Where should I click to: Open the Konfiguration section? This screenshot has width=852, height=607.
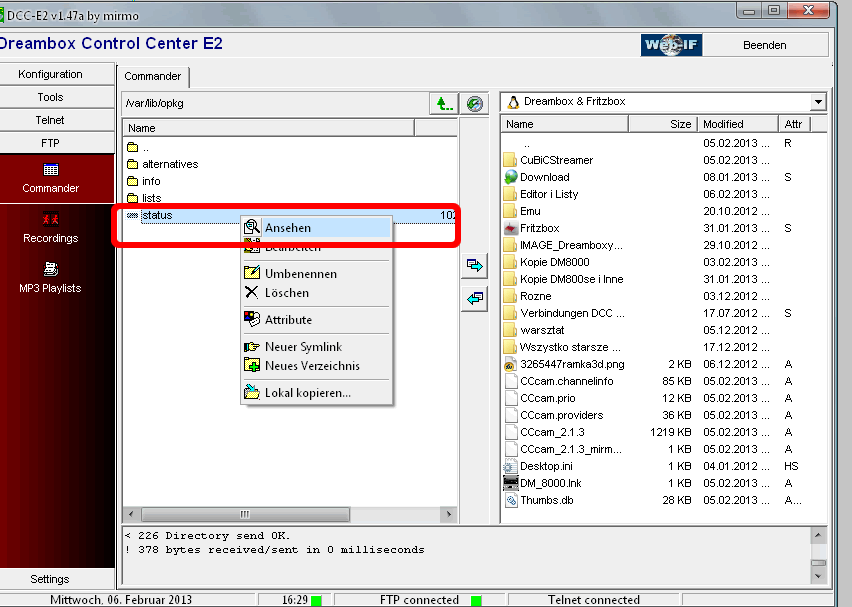[50, 74]
